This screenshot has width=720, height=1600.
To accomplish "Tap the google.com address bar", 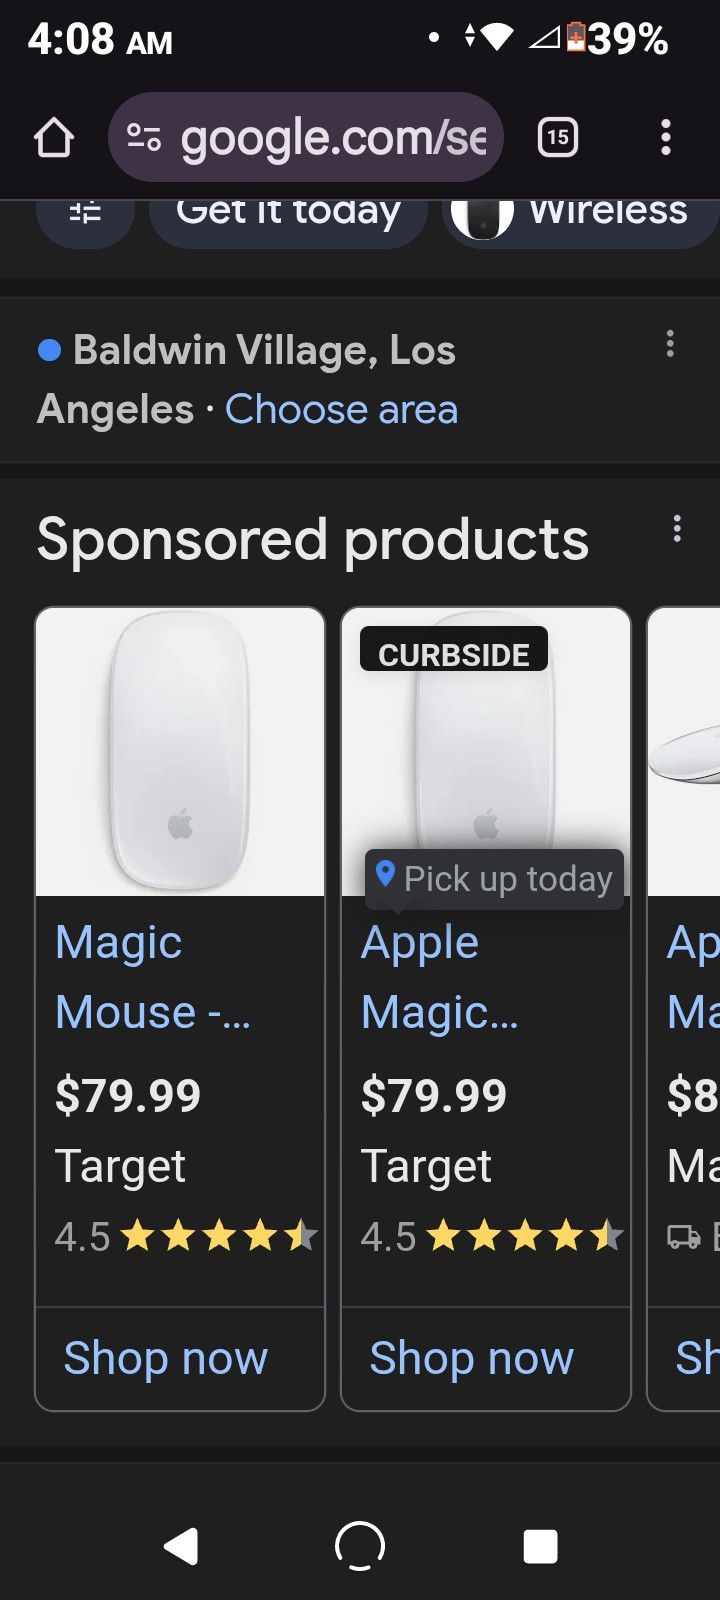I will click(330, 137).
